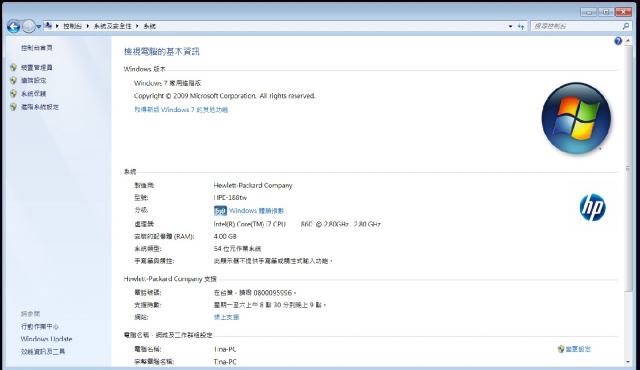Click the Intel(R) Core(TM) i7 CPU processor text

click(297, 224)
